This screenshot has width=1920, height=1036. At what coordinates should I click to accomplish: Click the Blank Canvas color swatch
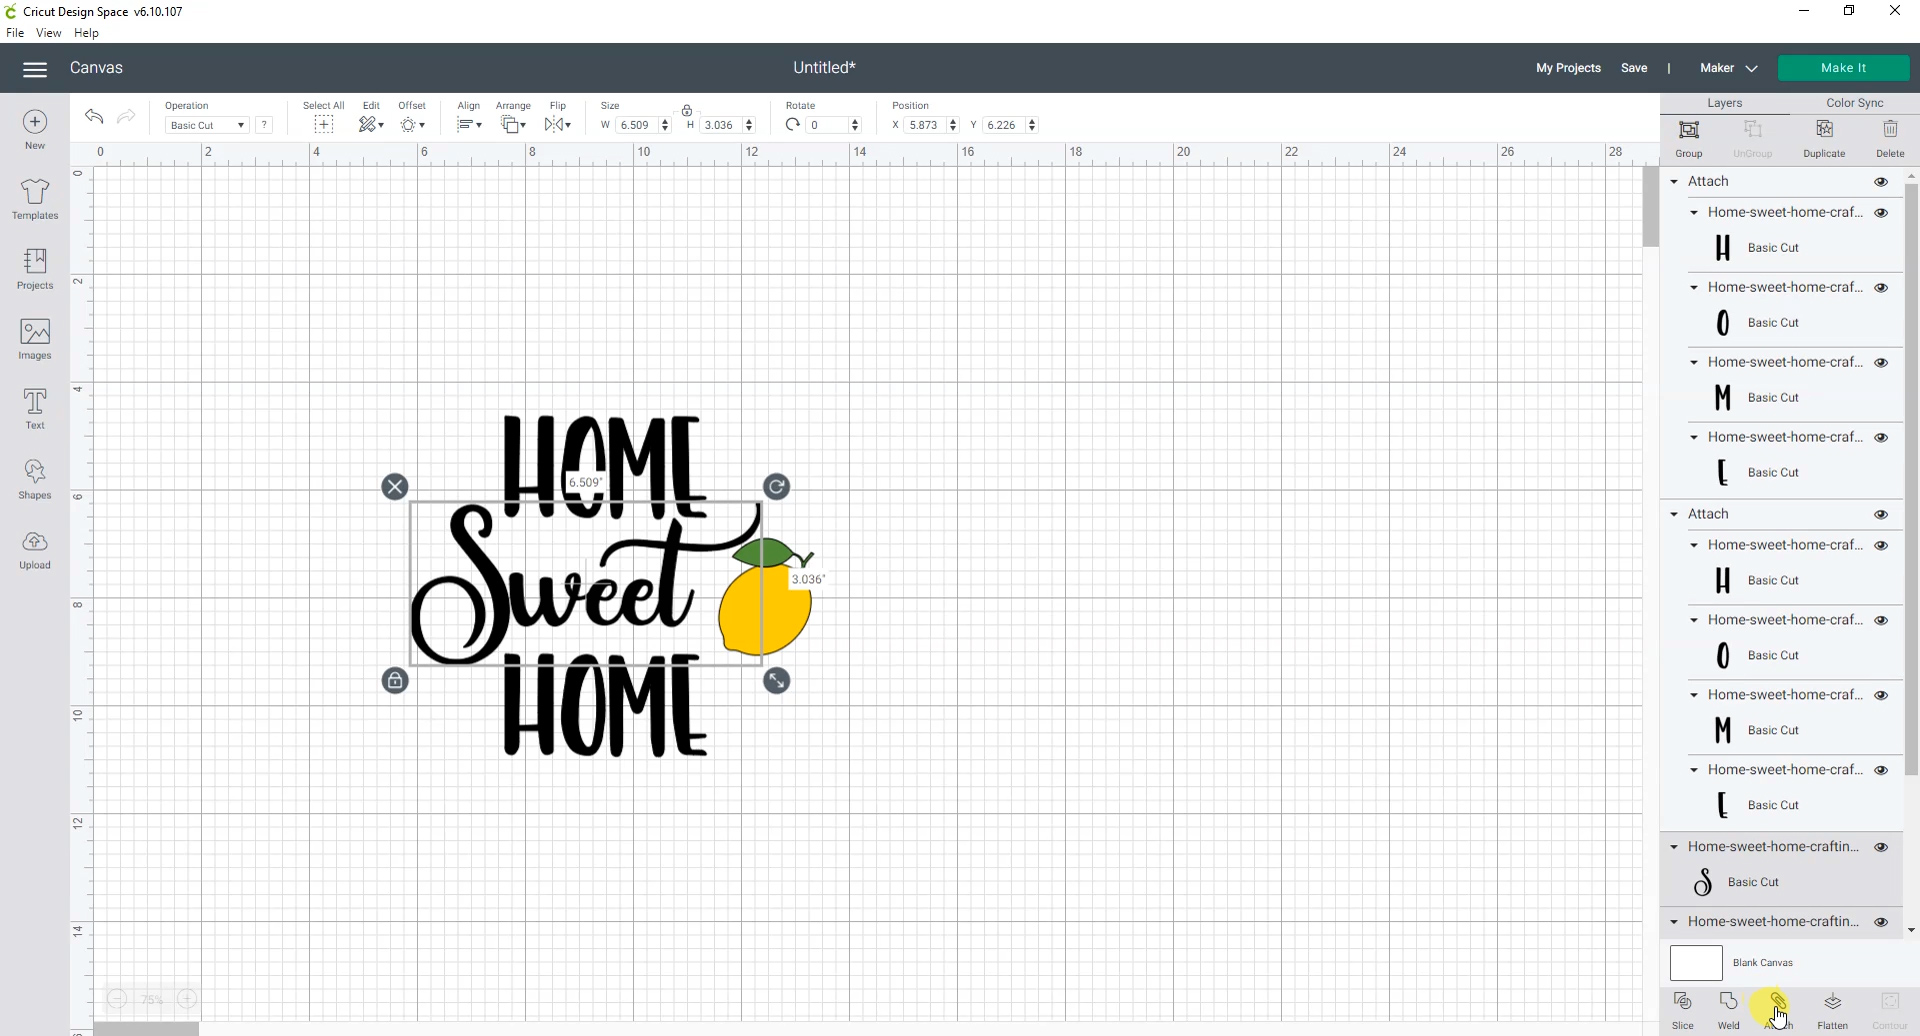pos(1696,964)
